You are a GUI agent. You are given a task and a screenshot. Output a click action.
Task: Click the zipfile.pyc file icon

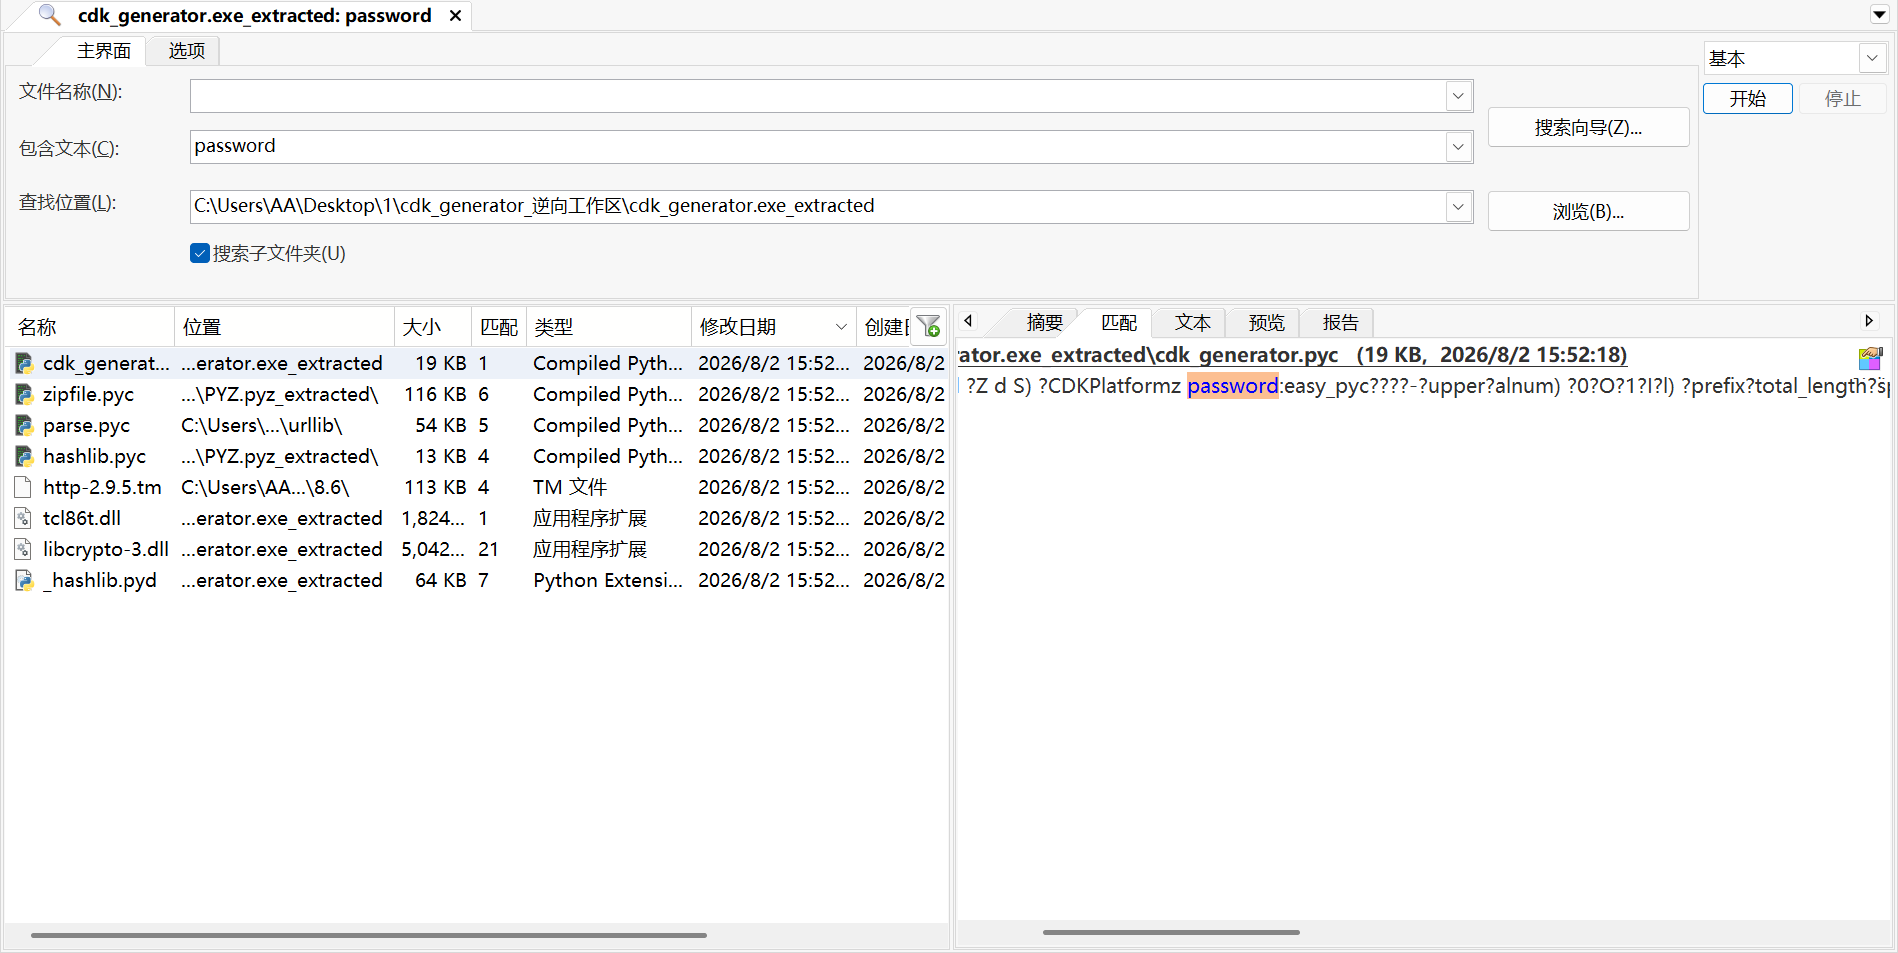coord(24,394)
